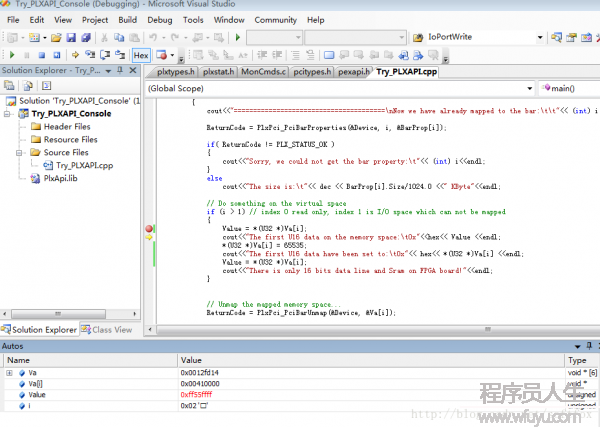Switch to the pexapi.h tab
Image resolution: width=600 pixels, height=427 pixels.
coord(354,72)
